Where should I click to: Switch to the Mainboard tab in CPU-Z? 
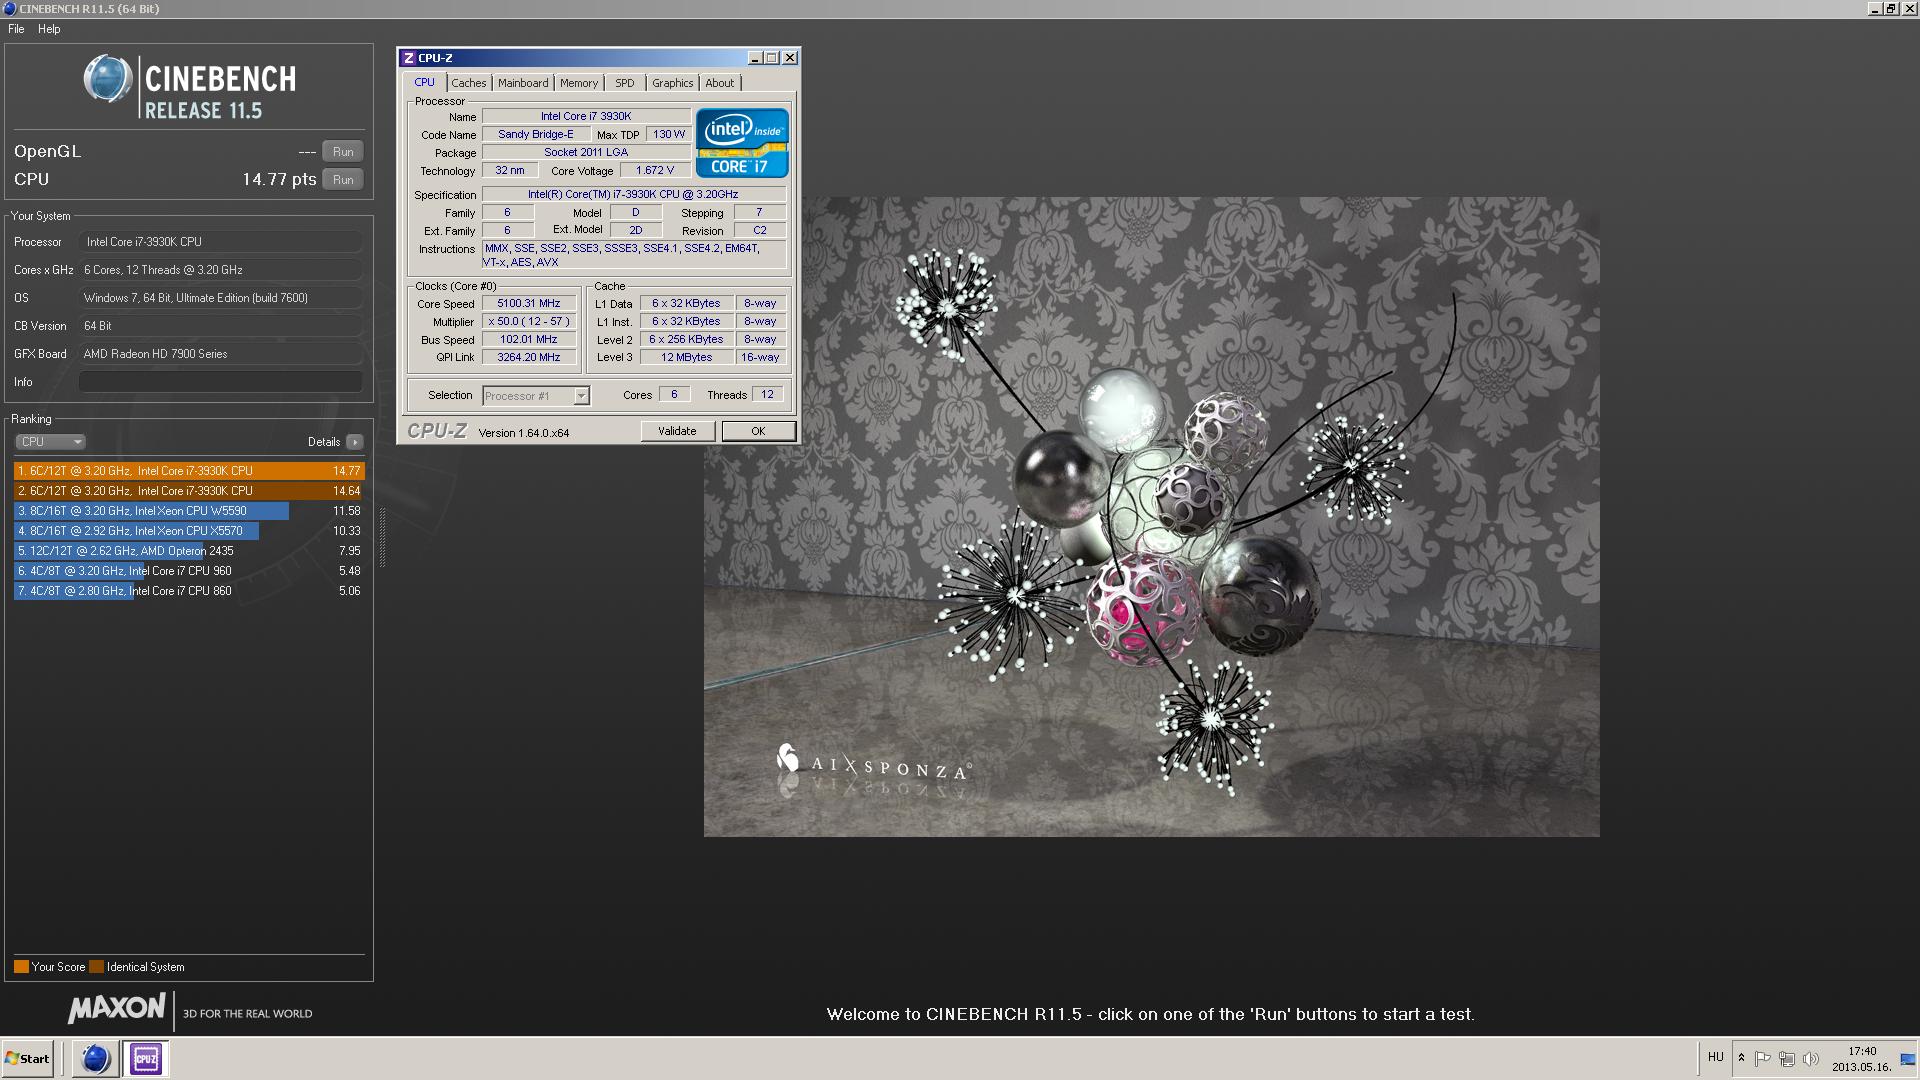pyautogui.click(x=522, y=83)
